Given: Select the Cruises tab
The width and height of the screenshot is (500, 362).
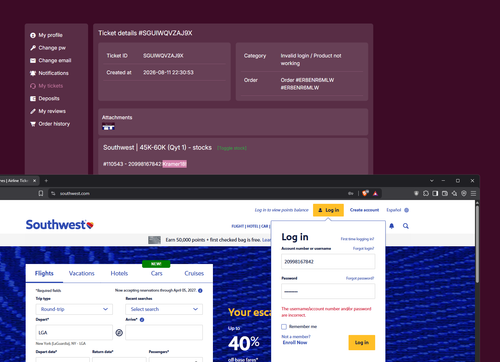Looking at the screenshot, I should pos(194,274).
